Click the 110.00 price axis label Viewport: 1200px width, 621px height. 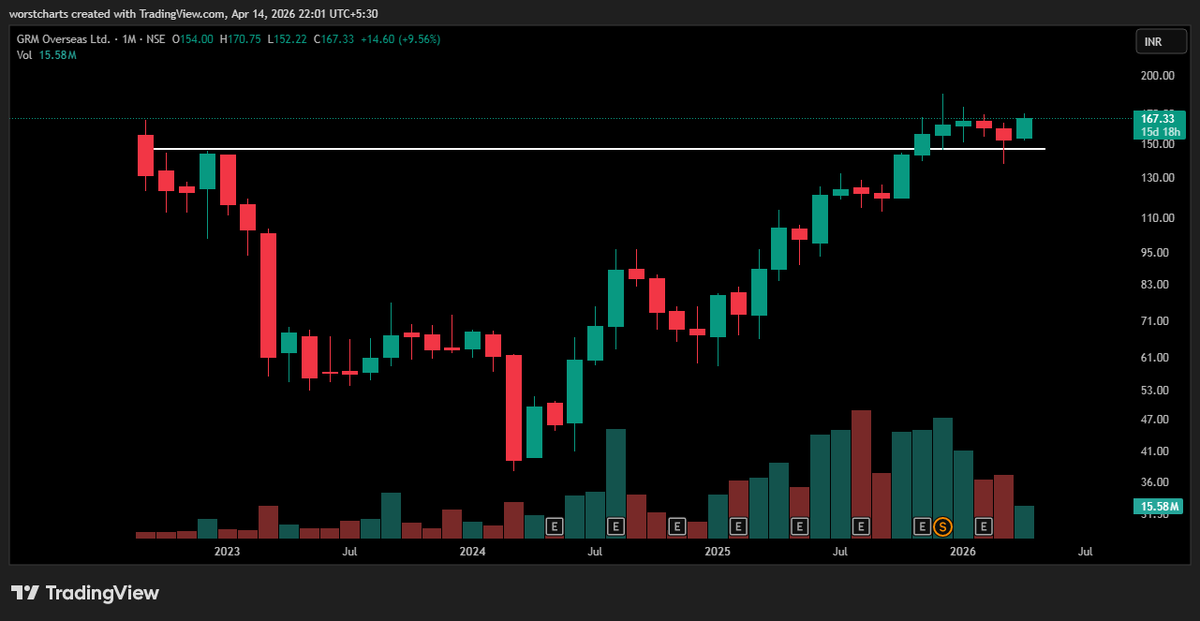(x=1157, y=218)
